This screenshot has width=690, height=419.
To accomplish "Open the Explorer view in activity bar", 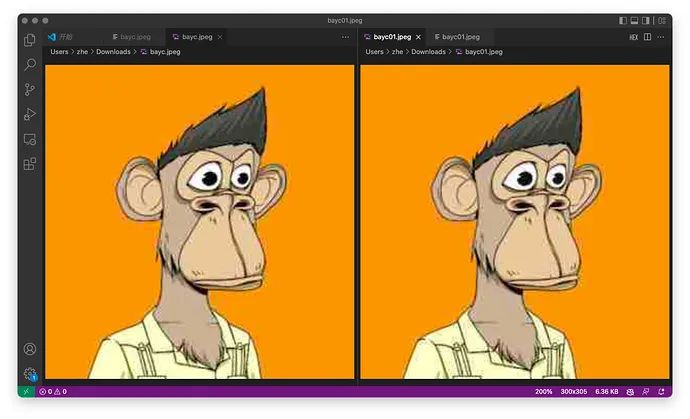I will (x=29, y=40).
